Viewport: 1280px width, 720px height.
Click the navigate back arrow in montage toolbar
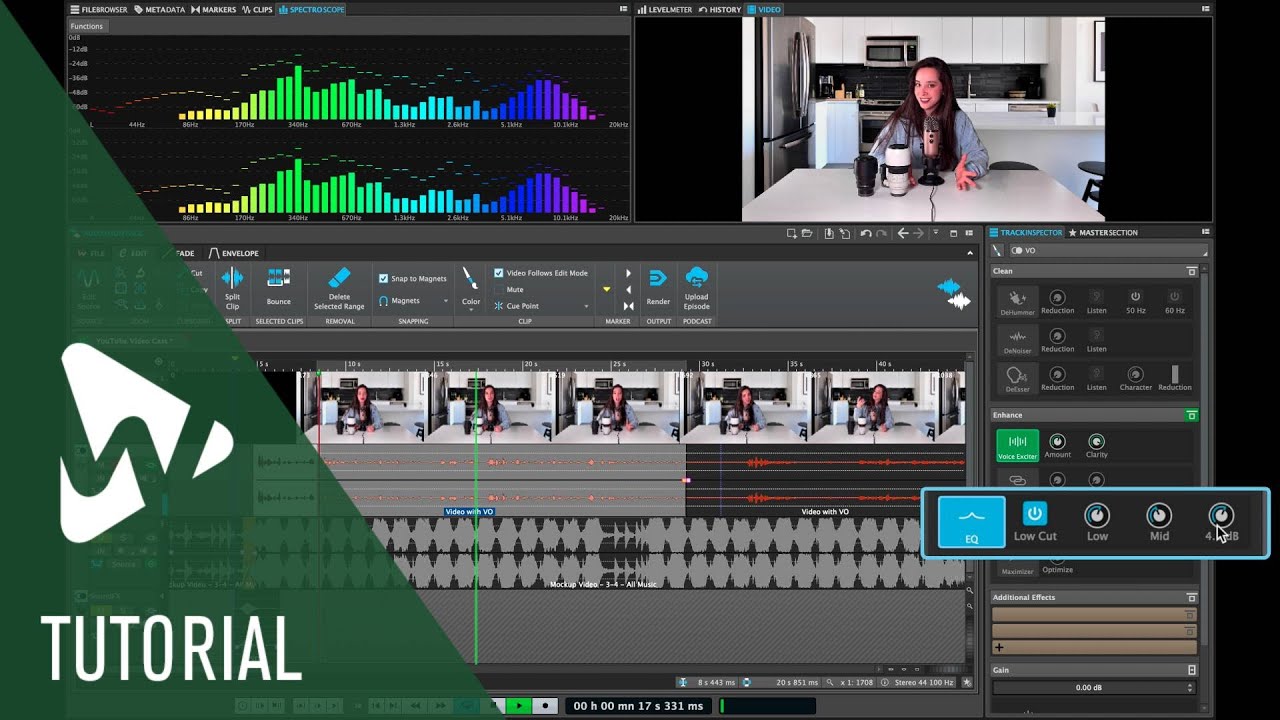click(x=903, y=233)
